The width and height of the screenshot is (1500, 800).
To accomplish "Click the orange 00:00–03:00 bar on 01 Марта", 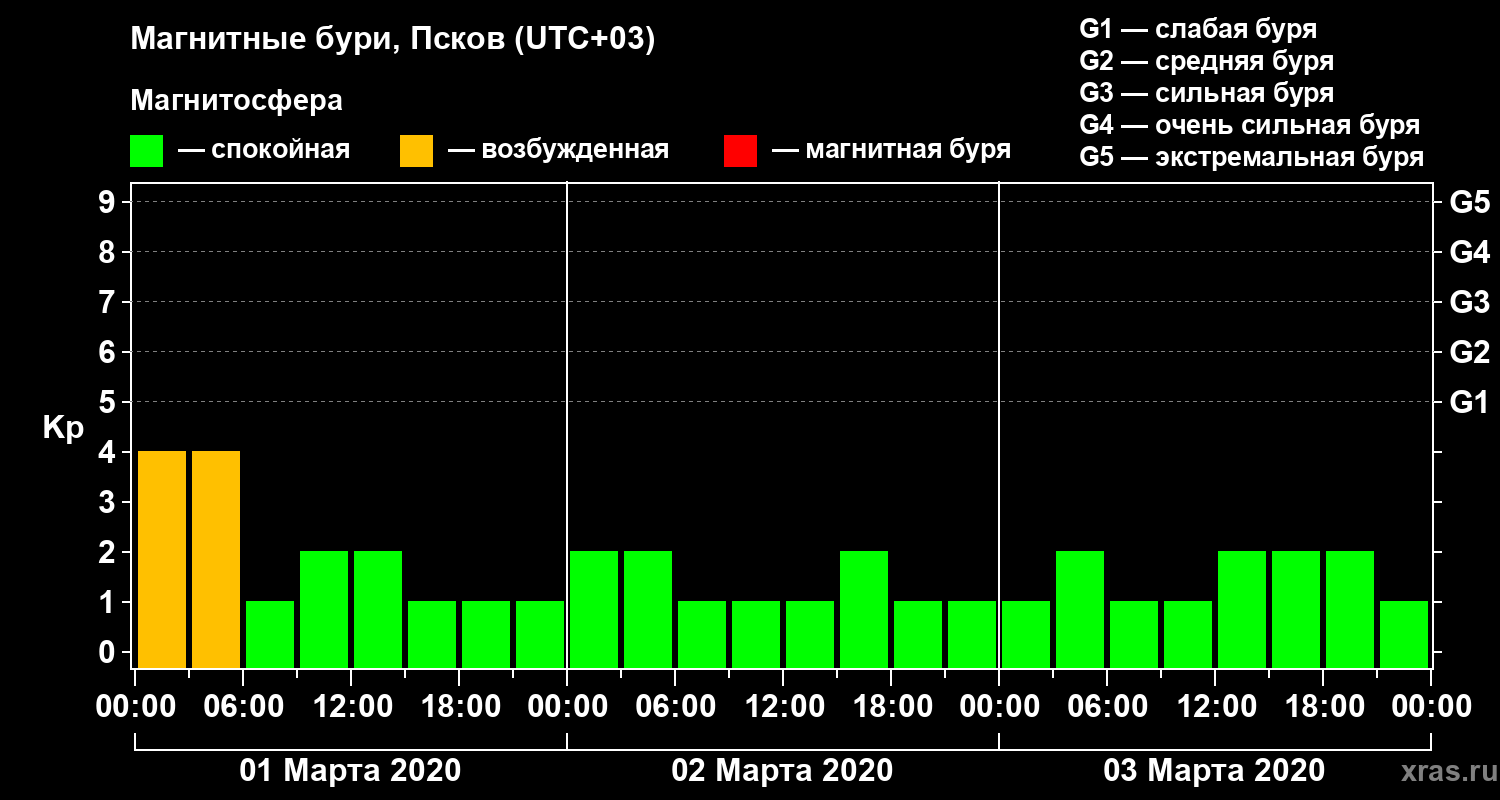I will click(162, 559).
